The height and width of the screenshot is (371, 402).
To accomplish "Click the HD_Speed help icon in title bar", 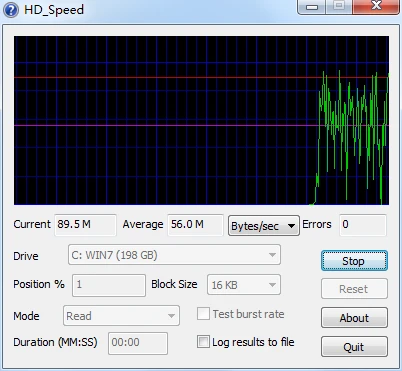I will (x=11, y=10).
